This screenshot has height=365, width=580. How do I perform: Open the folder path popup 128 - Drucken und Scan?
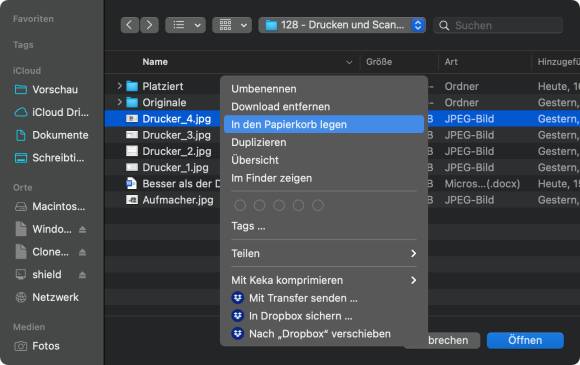342,25
